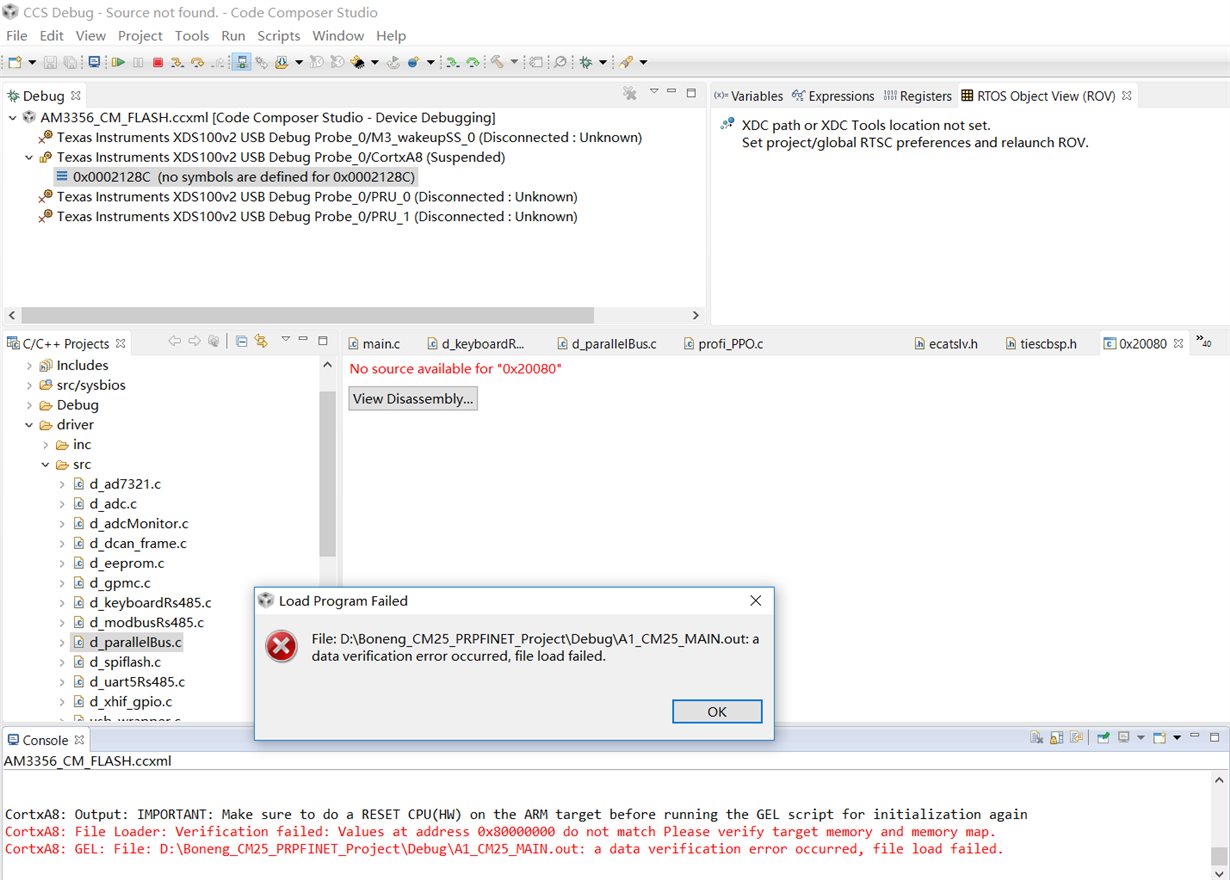Click the Suspend icon in toolbar
This screenshot has height=880, width=1230.
tap(138, 62)
